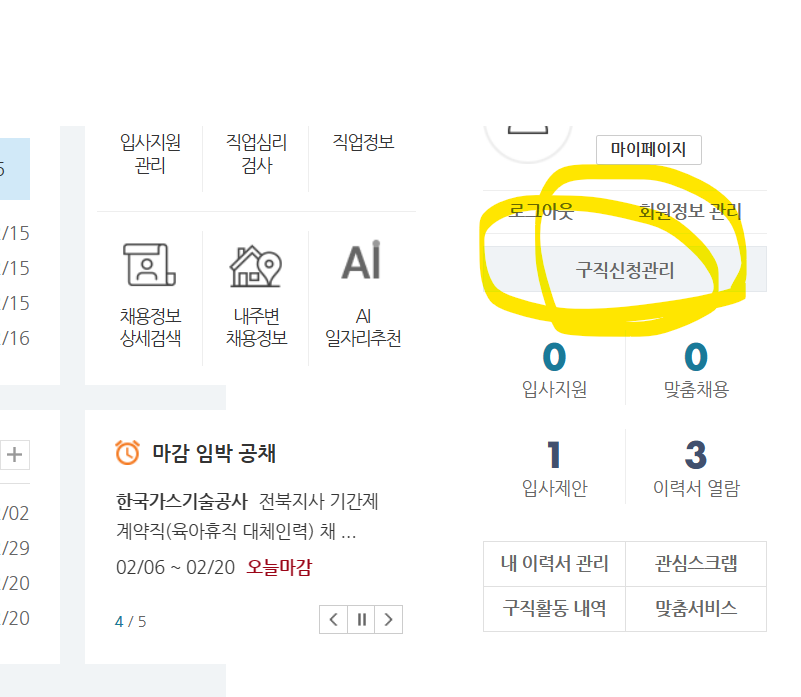This screenshot has height=697, width=801.
Task: Click 로그아웃 link
Action: tap(541, 211)
